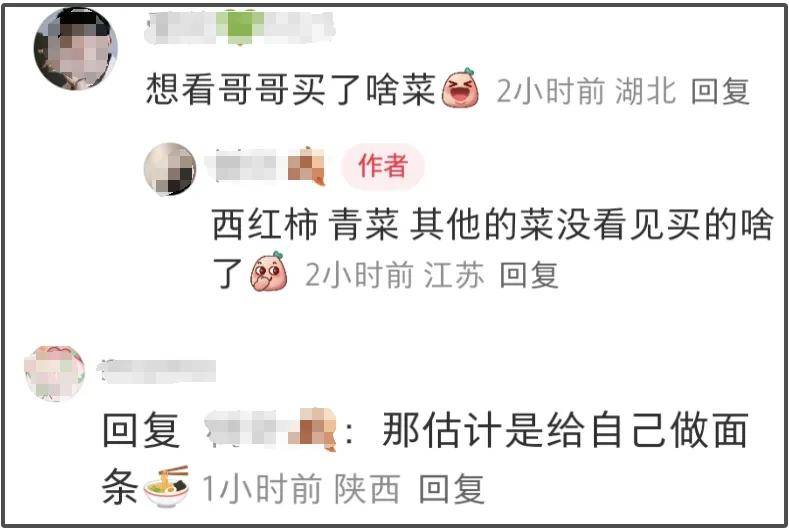Viewport: 789px width, 530px height.
Task: Open the author's small round avatar
Action: tap(170, 169)
